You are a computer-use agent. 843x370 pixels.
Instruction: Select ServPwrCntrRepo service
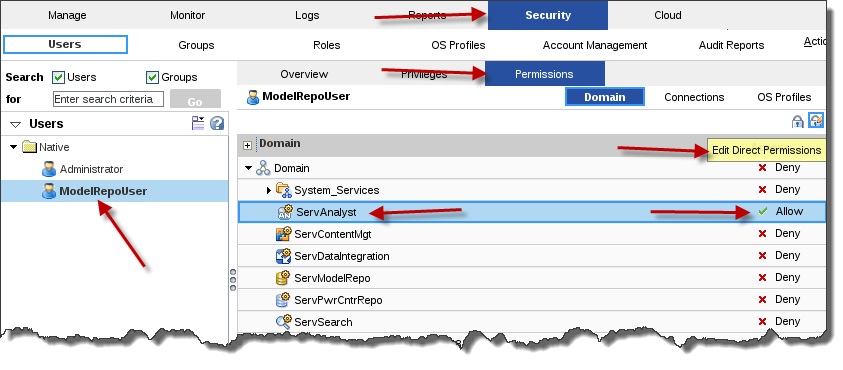pos(338,300)
